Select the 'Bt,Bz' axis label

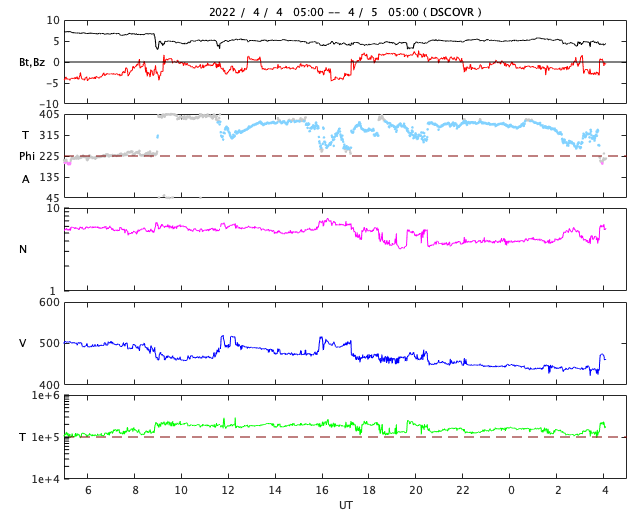(32, 62)
